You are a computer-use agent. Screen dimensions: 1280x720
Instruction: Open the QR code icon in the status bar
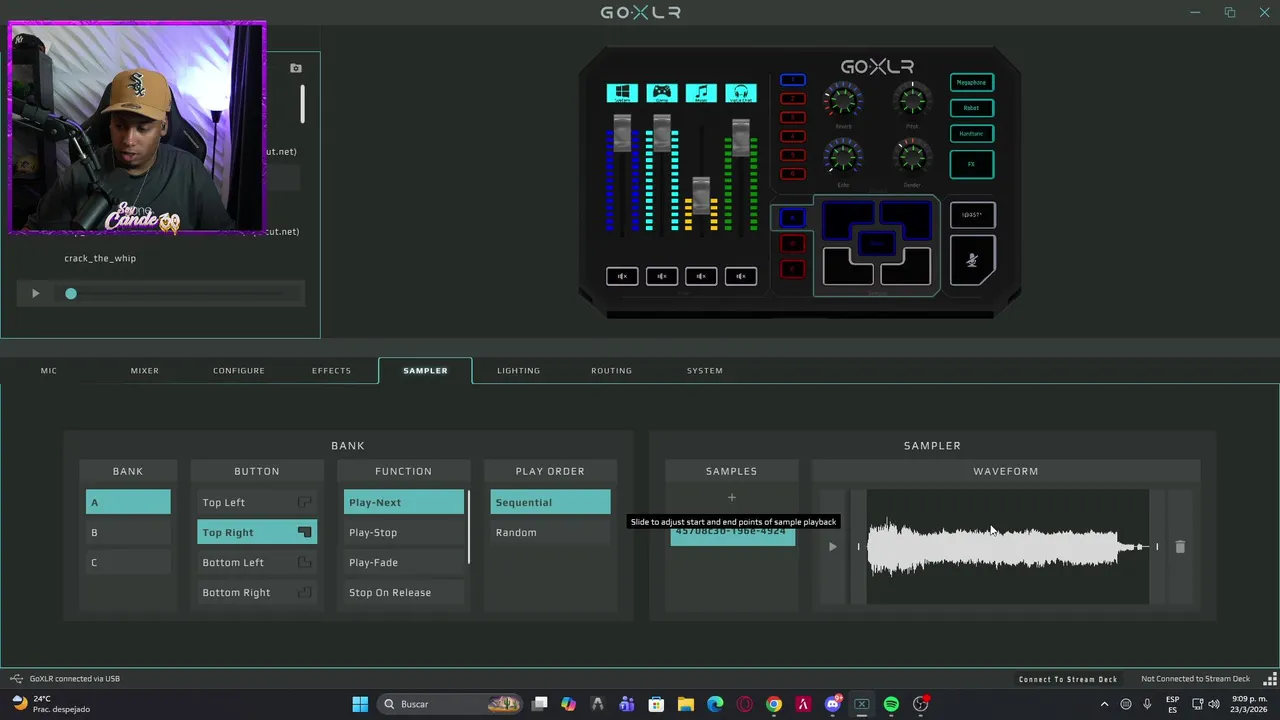[1271, 679]
